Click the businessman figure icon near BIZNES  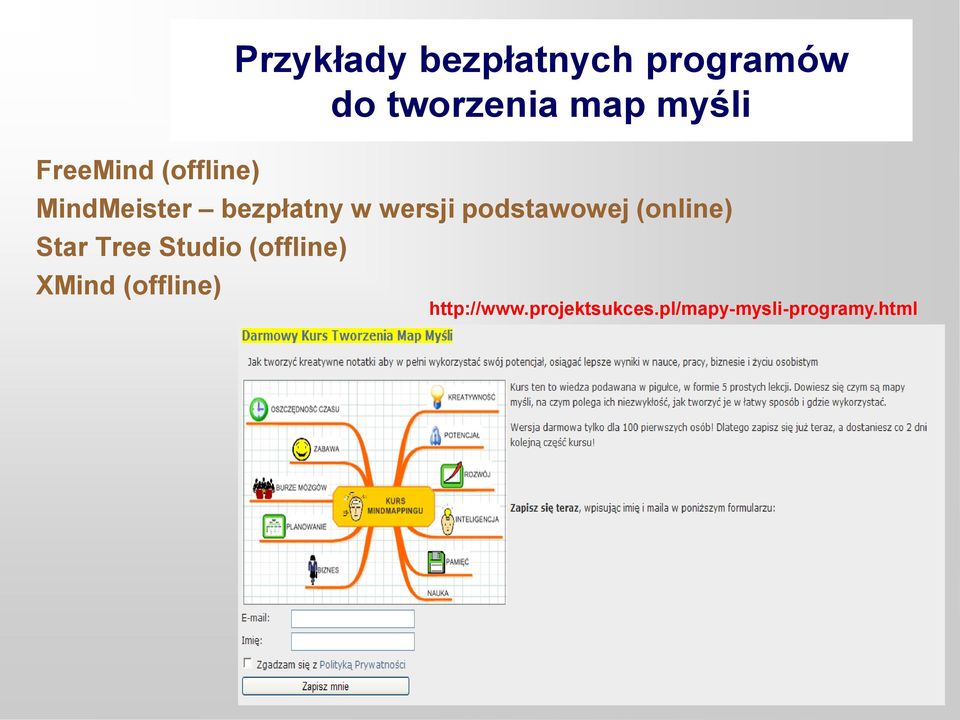tap(313, 569)
